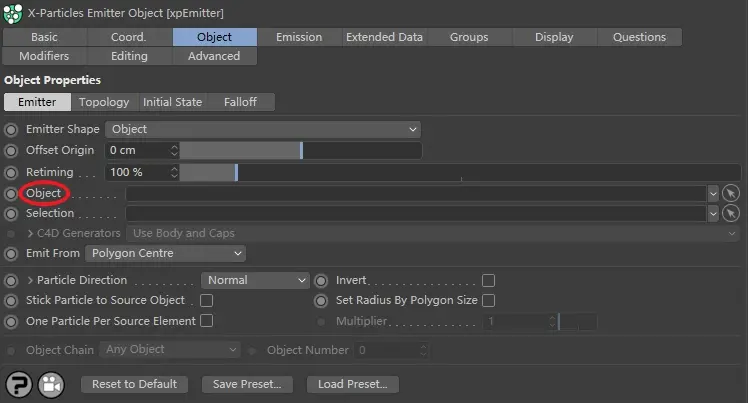Click the Multiplier value field
Viewport: 748px width, 403px height.
point(515,321)
